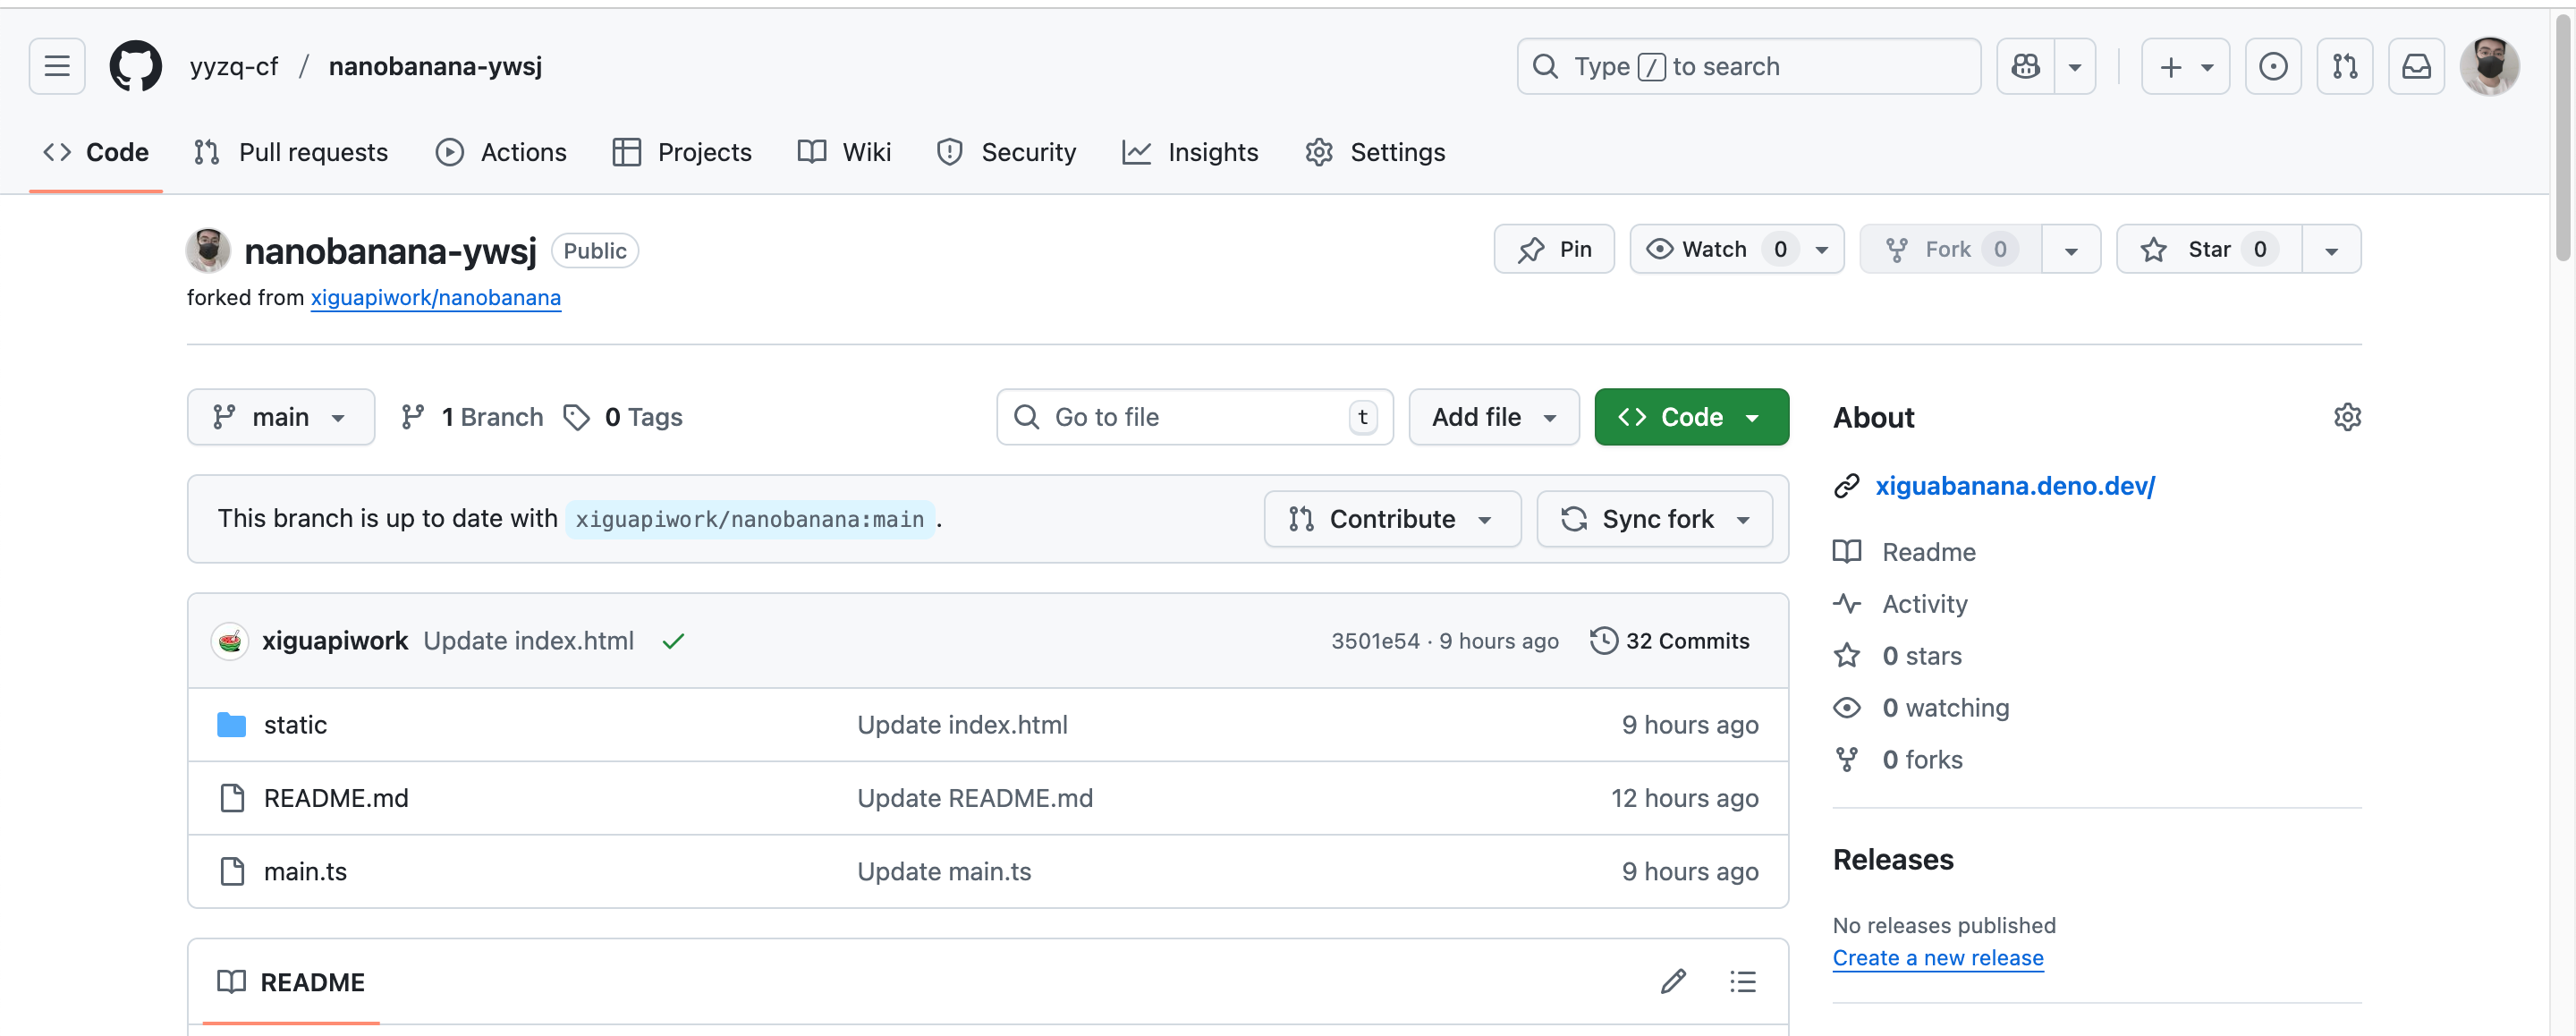Viewport: 2576px width, 1036px height.
Task: Open the issues icon in the header
Action: point(2272,66)
